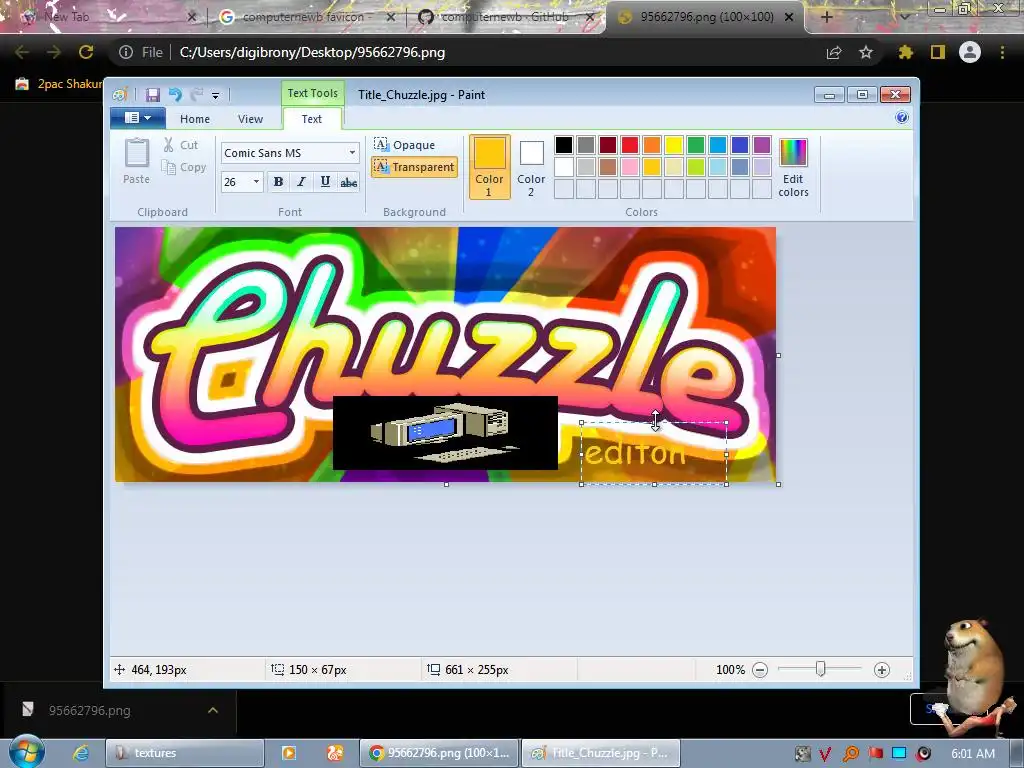Toggle Bold text formatting
Screen dimensions: 1024x768
278,182
